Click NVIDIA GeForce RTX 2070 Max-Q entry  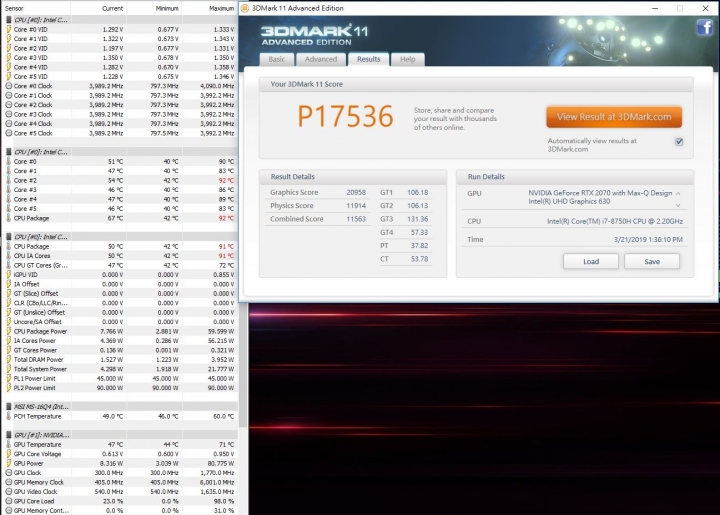point(600,193)
